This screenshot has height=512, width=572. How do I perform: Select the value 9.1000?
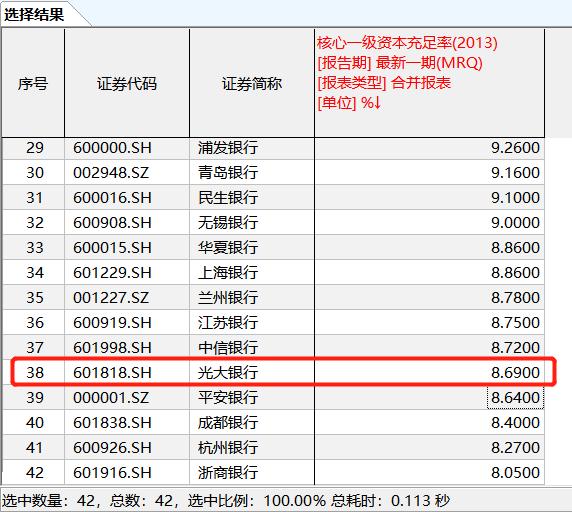[x=515, y=198]
